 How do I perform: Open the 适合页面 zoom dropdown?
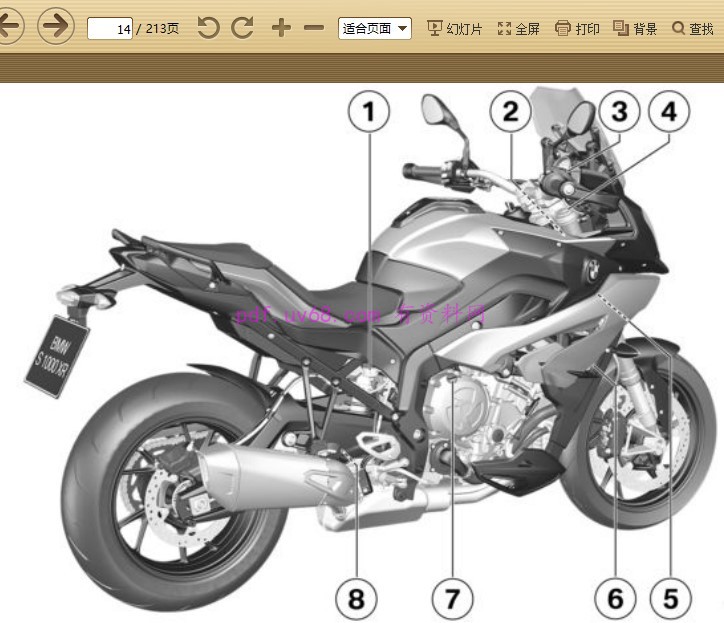pos(374,29)
